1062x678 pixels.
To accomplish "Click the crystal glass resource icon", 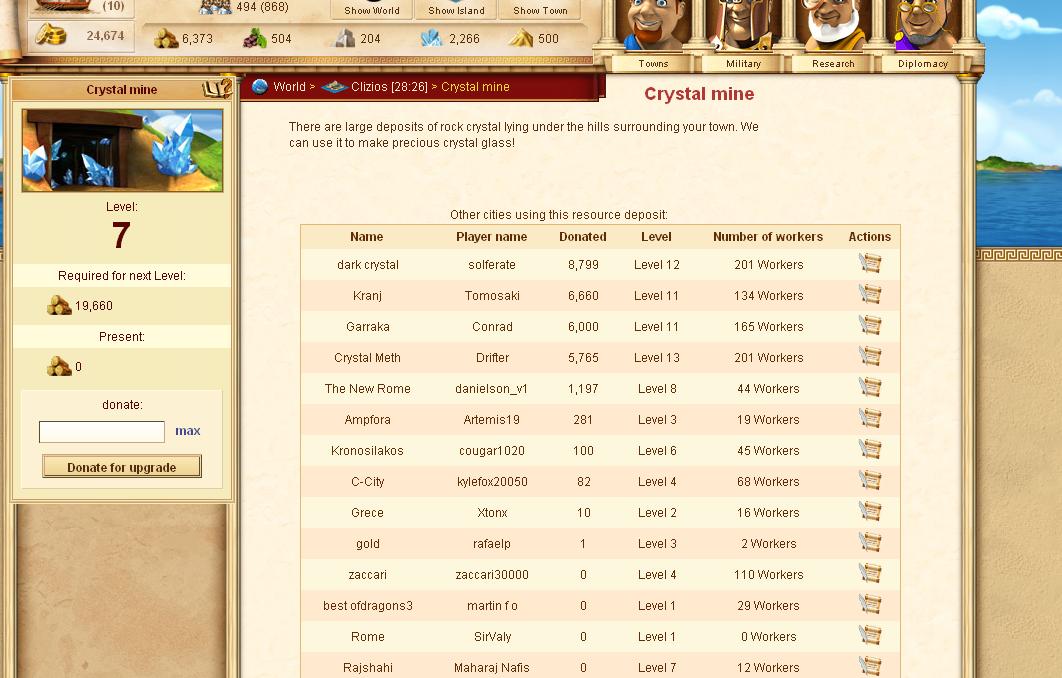I will tap(431, 38).
